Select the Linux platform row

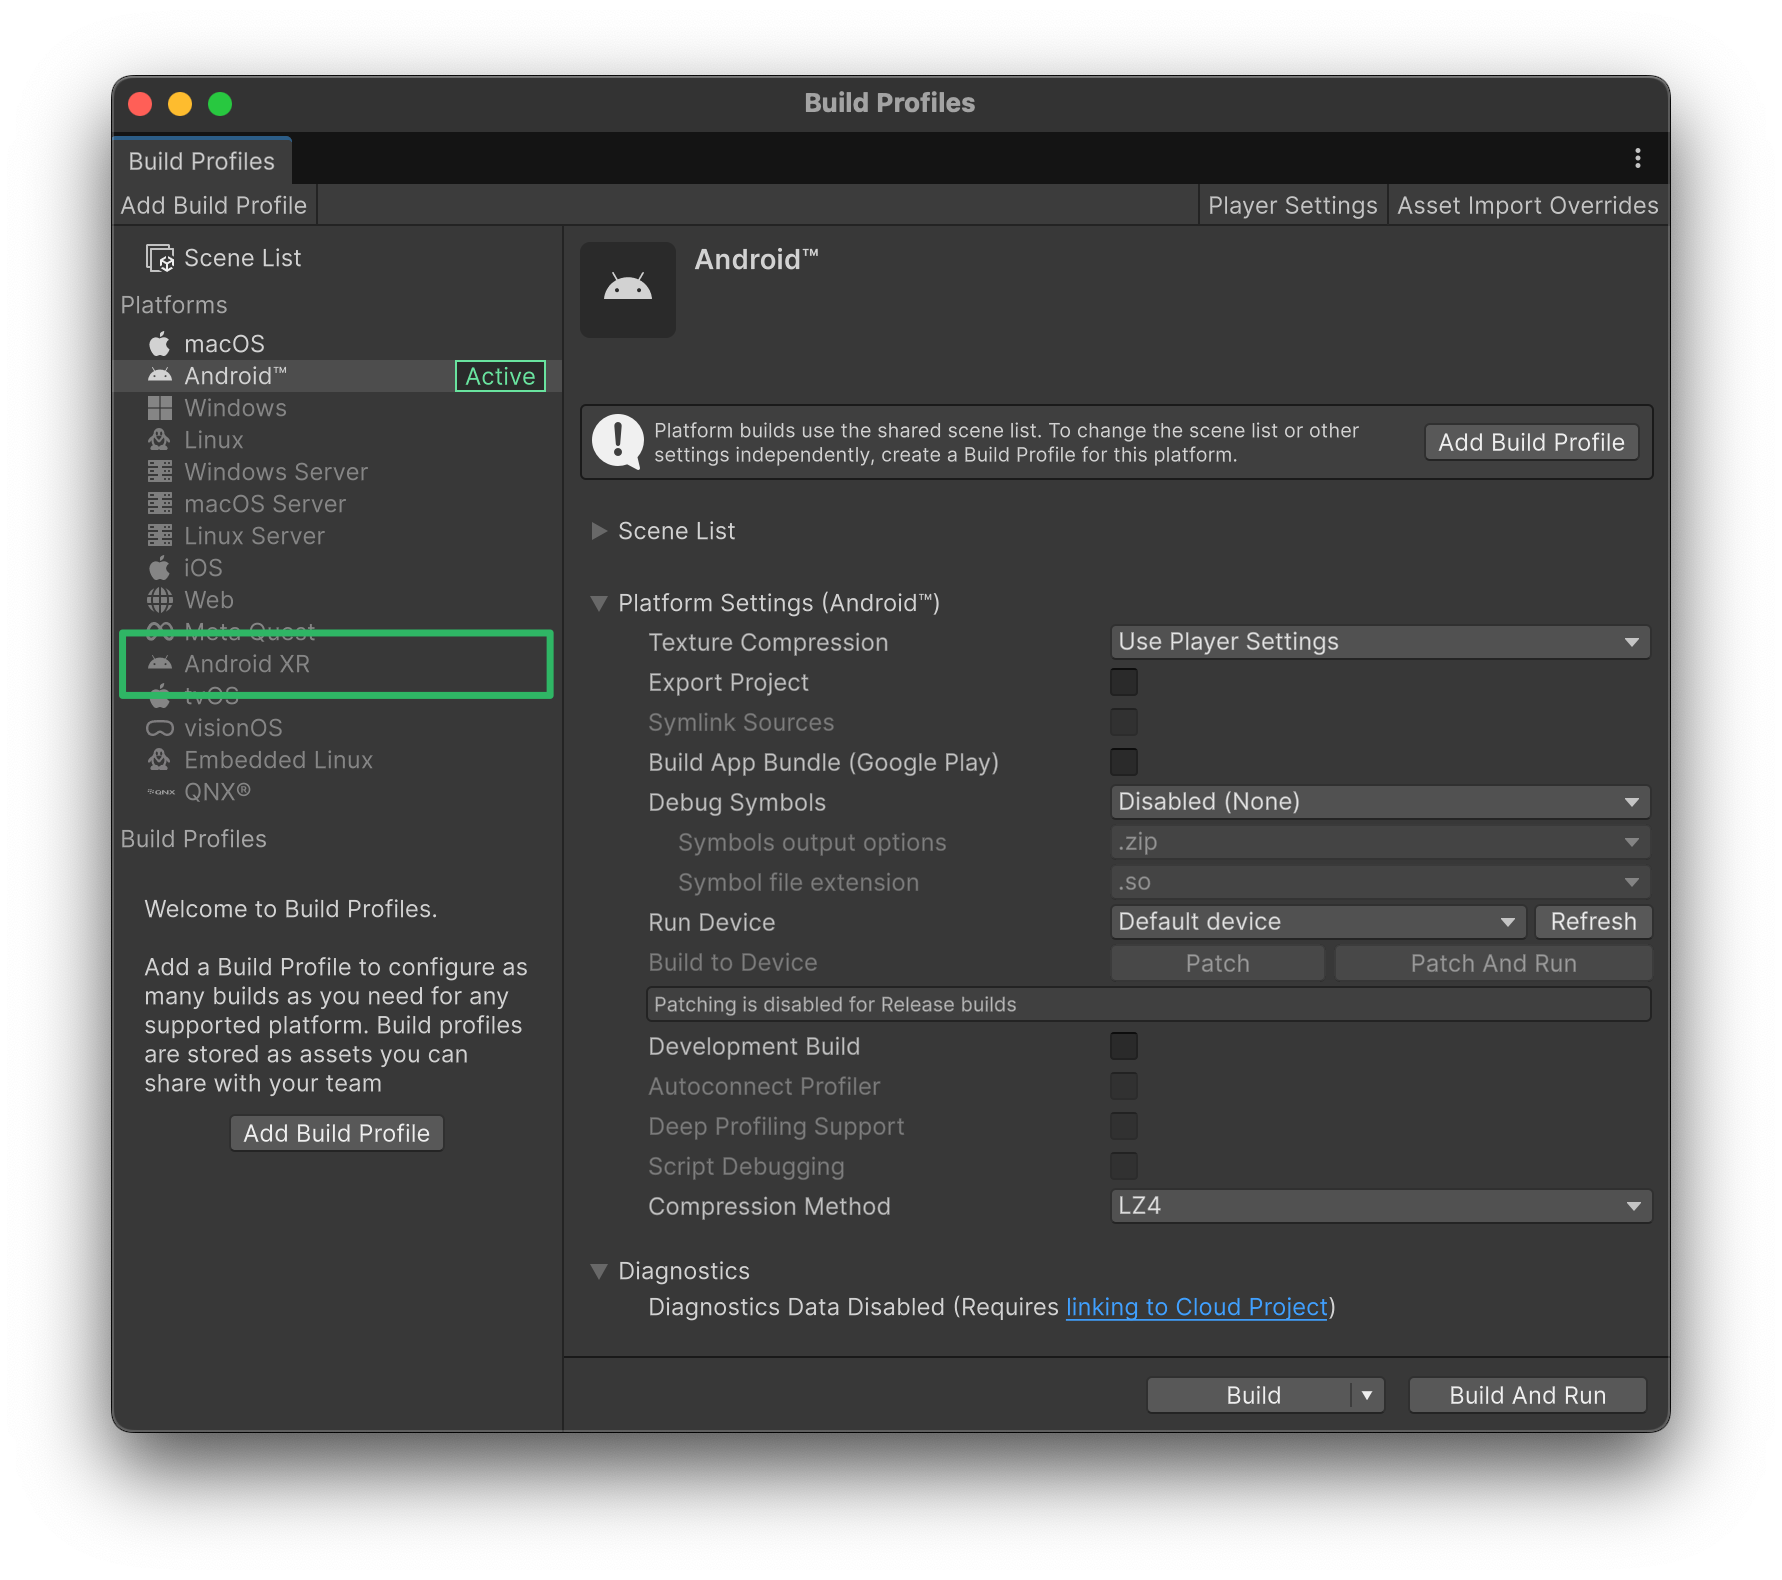pyautogui.click(x=338, y=440)
